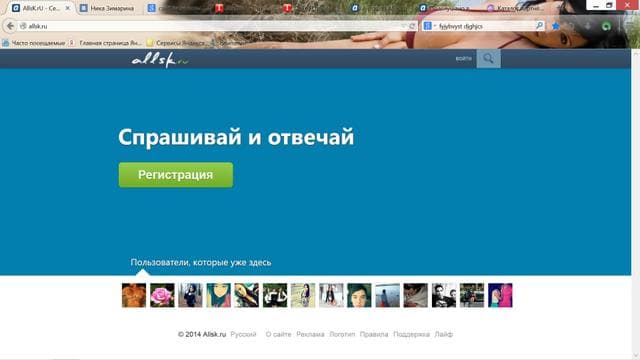Switch to the blue Google icon tab
Screen dimensions: 640x360
(x=152, y=8)
